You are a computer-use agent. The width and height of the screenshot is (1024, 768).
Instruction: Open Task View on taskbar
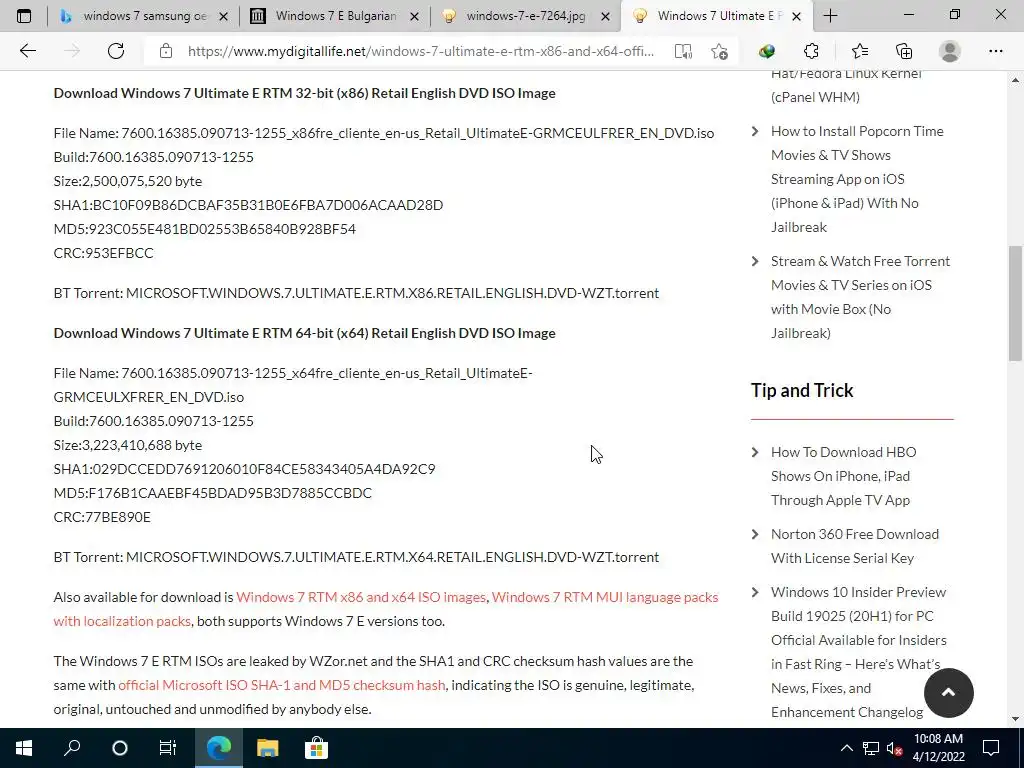[168, 748]
